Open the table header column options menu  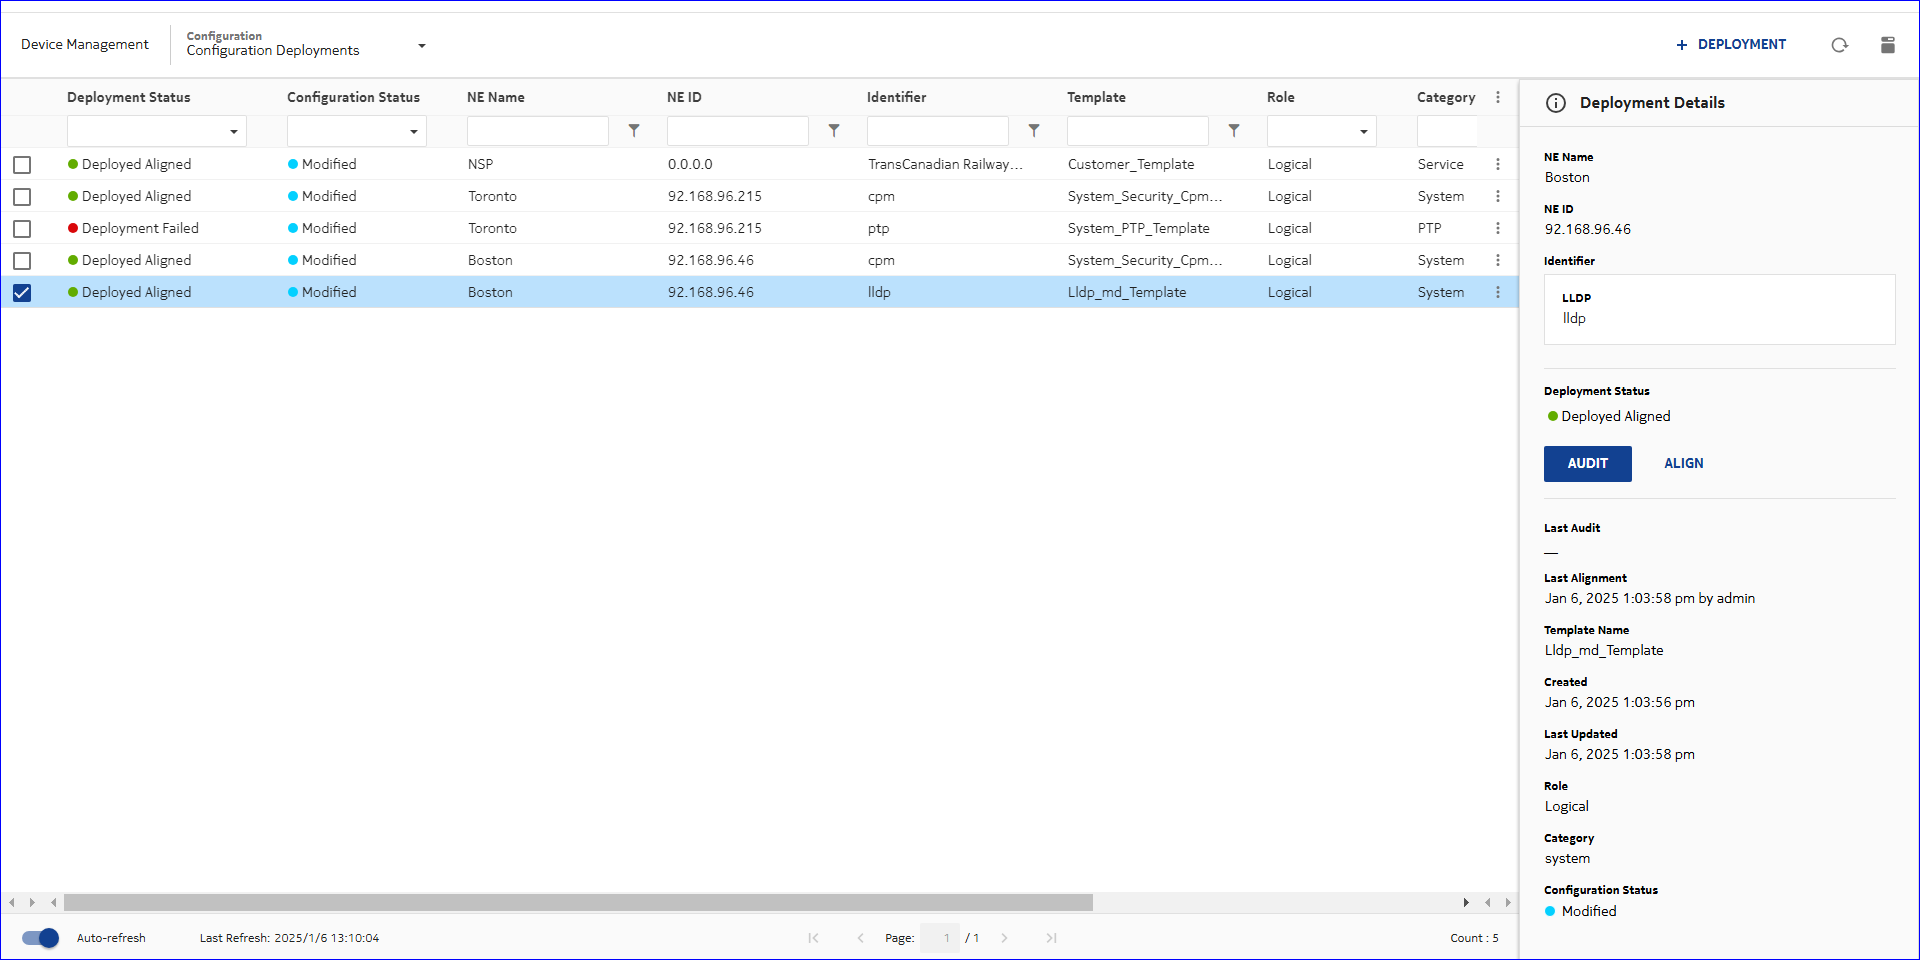point(1497,97)
